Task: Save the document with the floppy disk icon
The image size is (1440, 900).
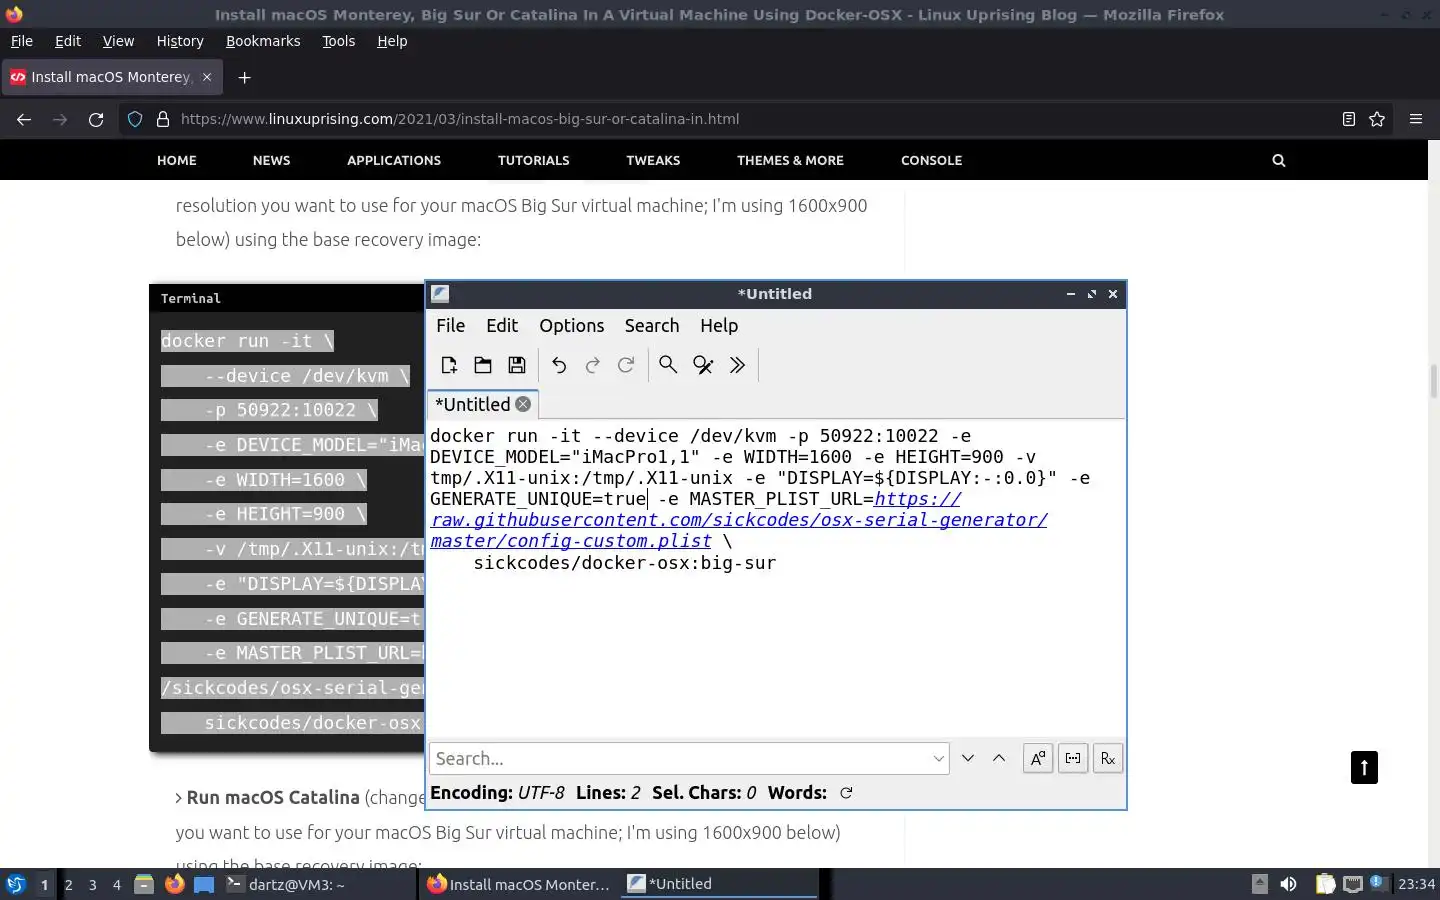Action: click(x=517, y=365)
